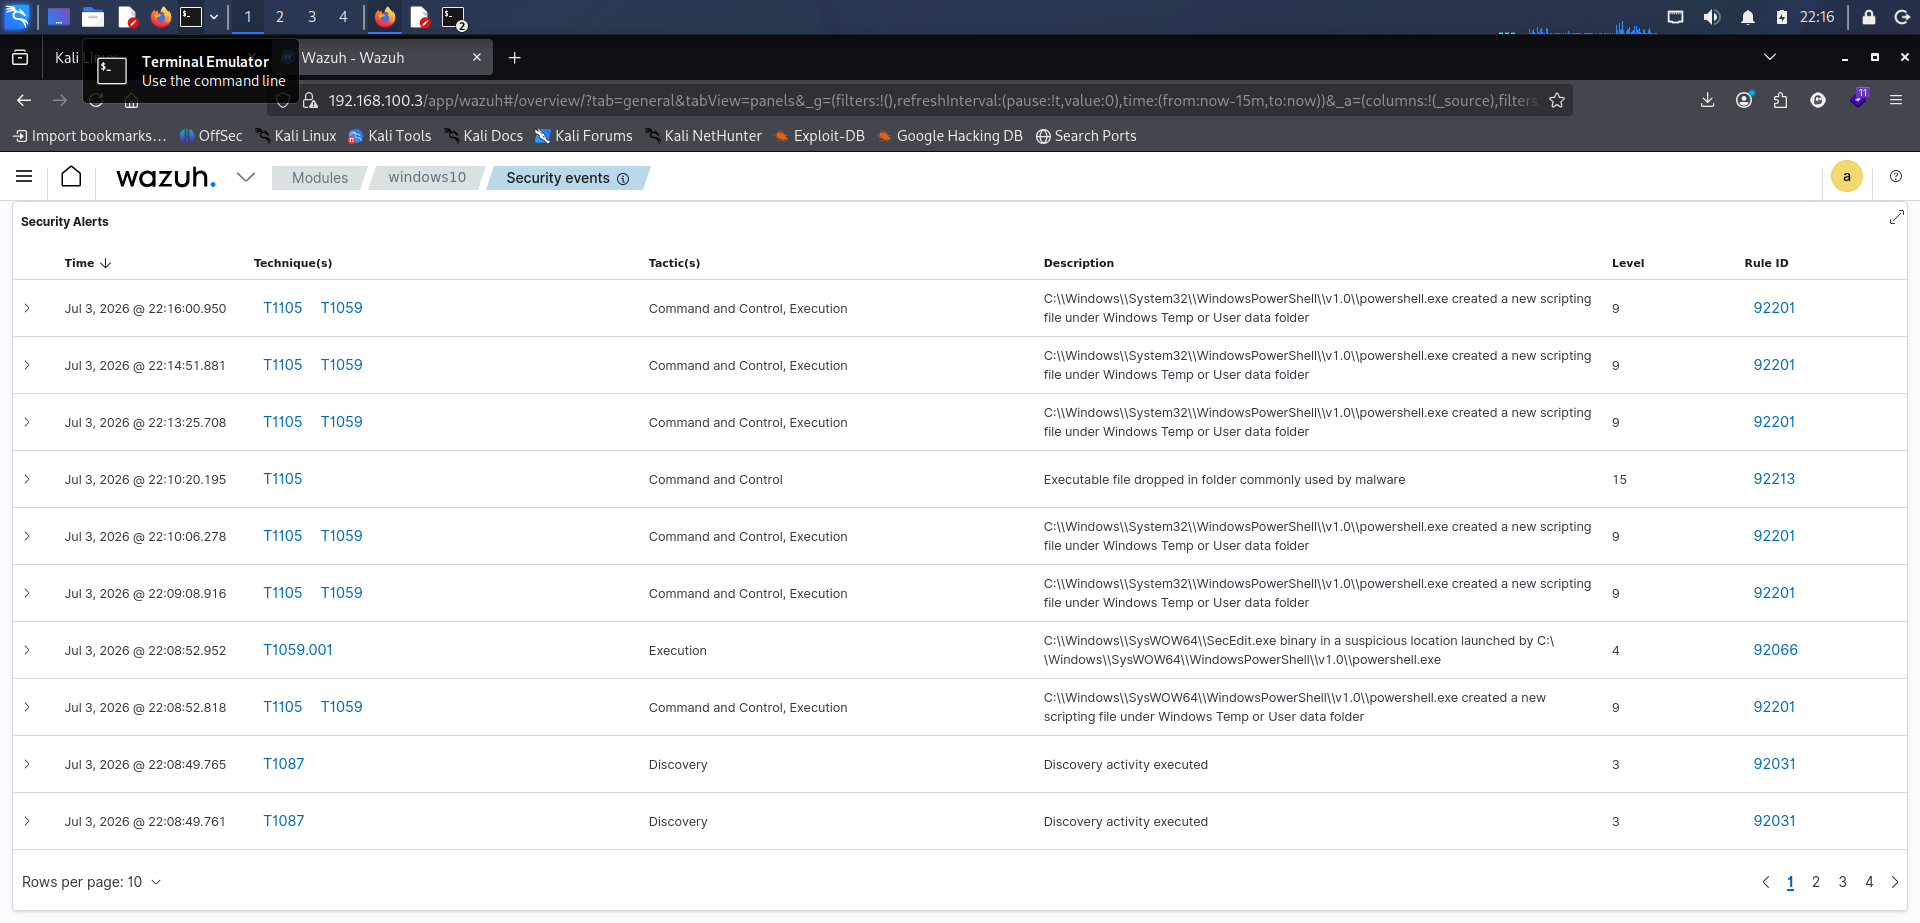1920x923 pixels.
Task: Open Exploit-DB bookmark
Action: coord(819,136)
